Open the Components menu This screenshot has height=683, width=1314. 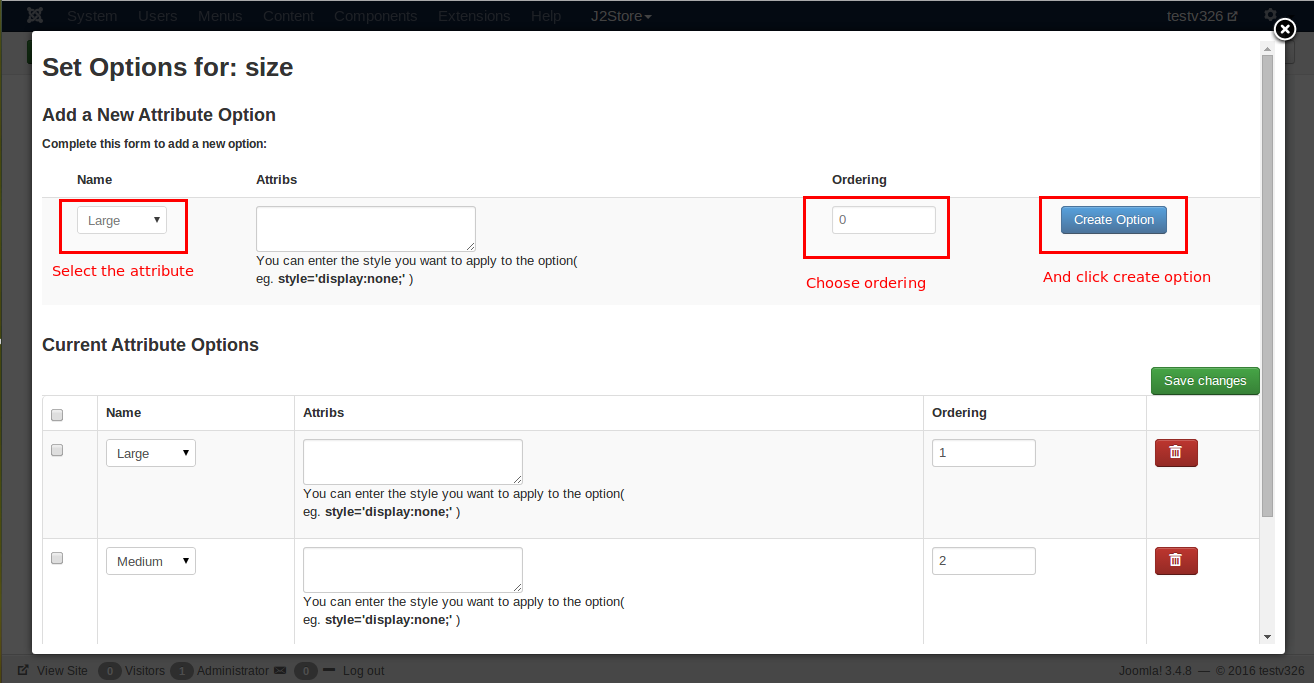(x=376, y=16)
